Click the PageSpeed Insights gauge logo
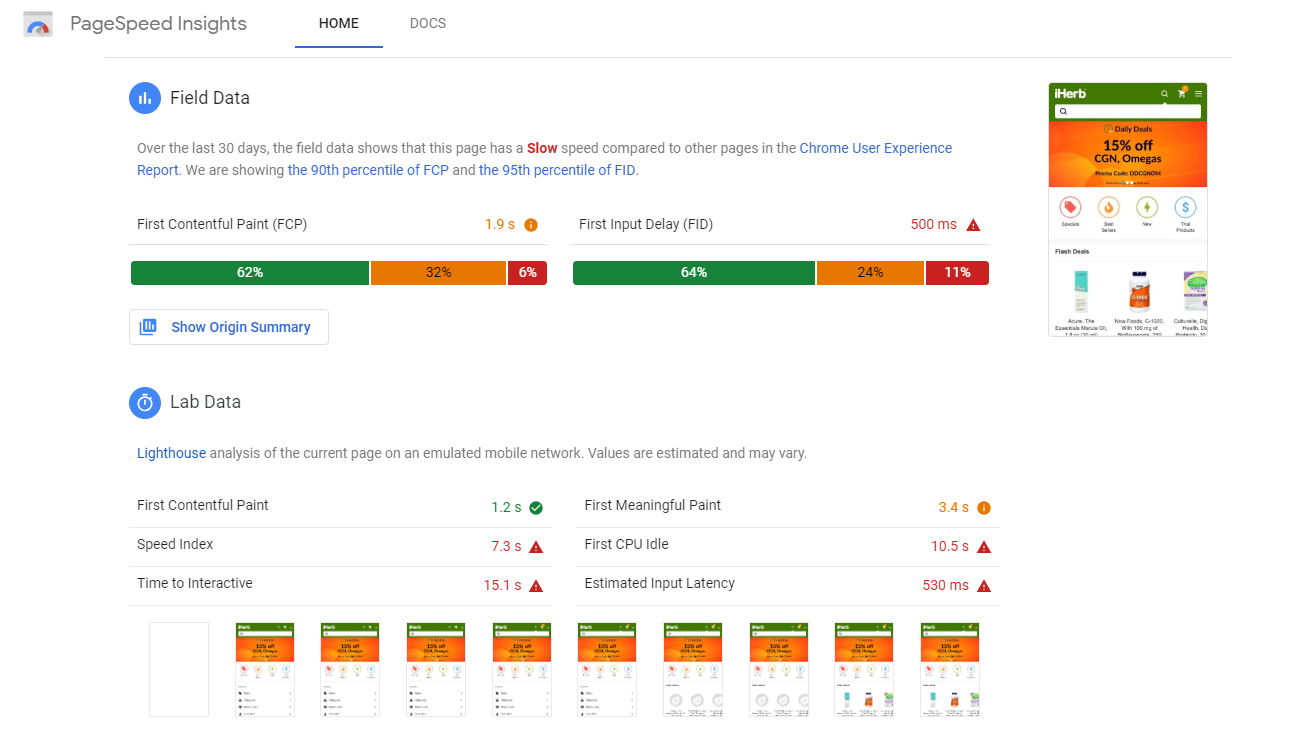Image resolution: width=1295 pixels, height=756 pixels. point(37,24)
